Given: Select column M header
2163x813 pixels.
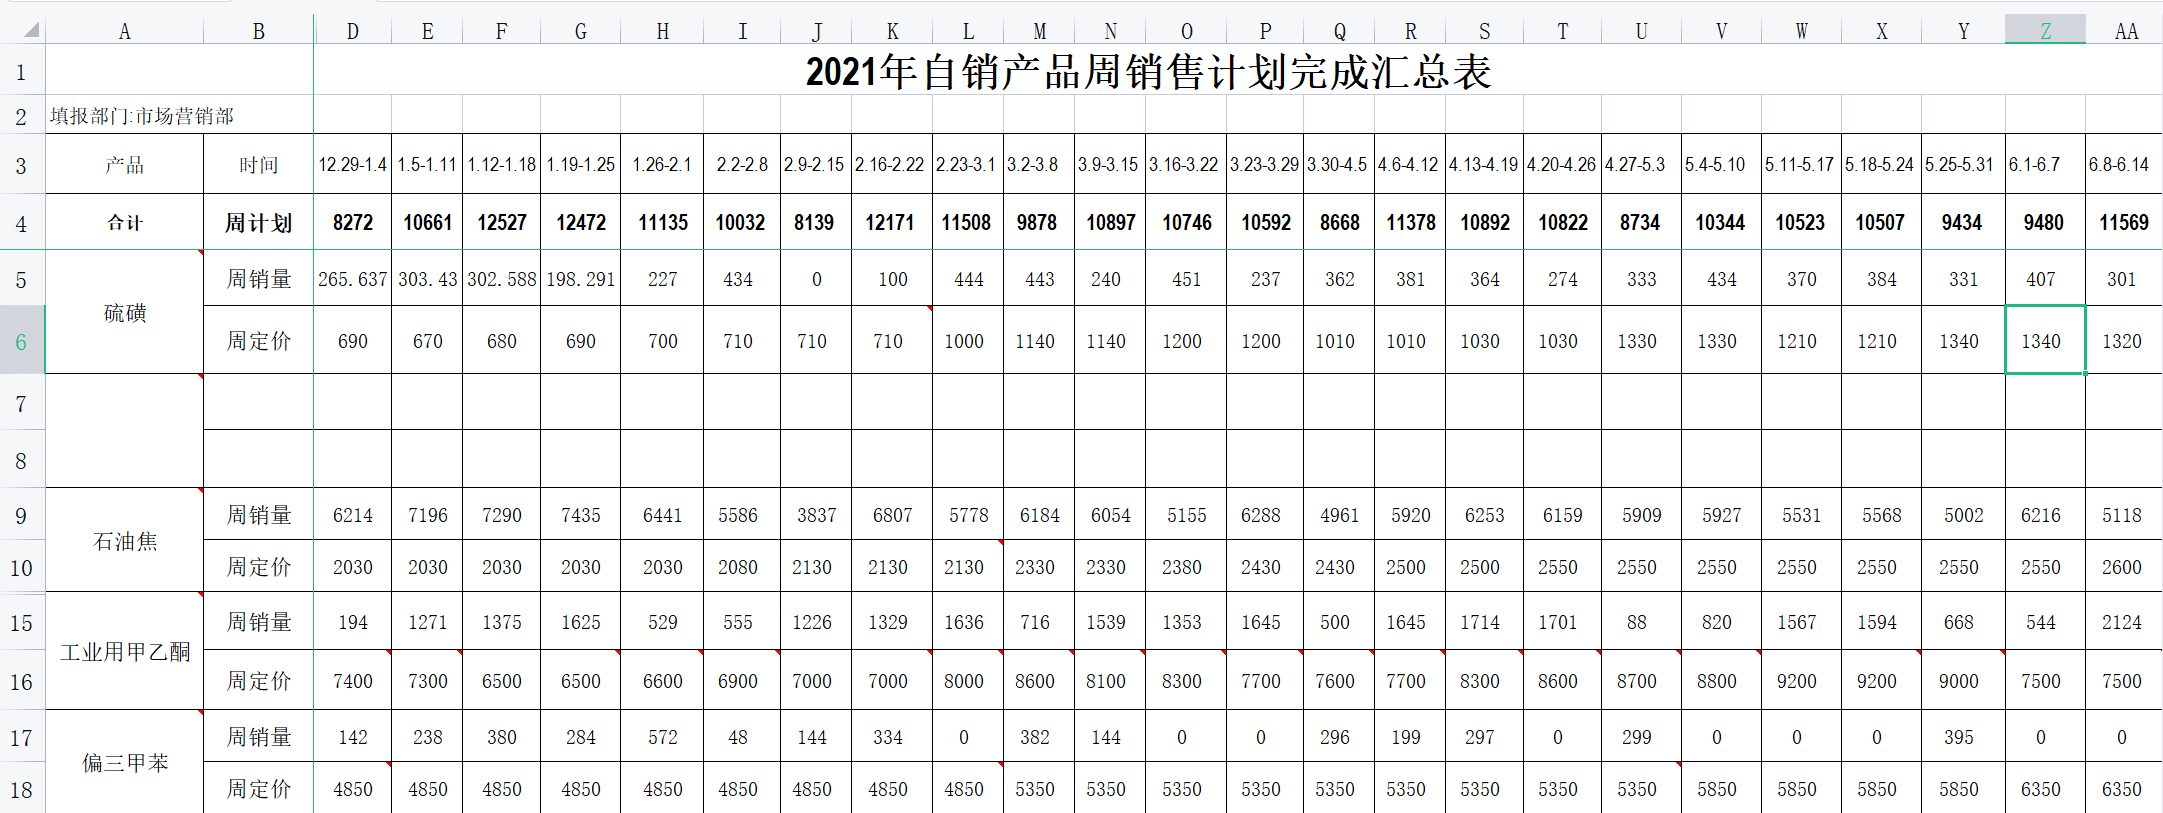Looking at the screenshot, I should pos(1040,31).
